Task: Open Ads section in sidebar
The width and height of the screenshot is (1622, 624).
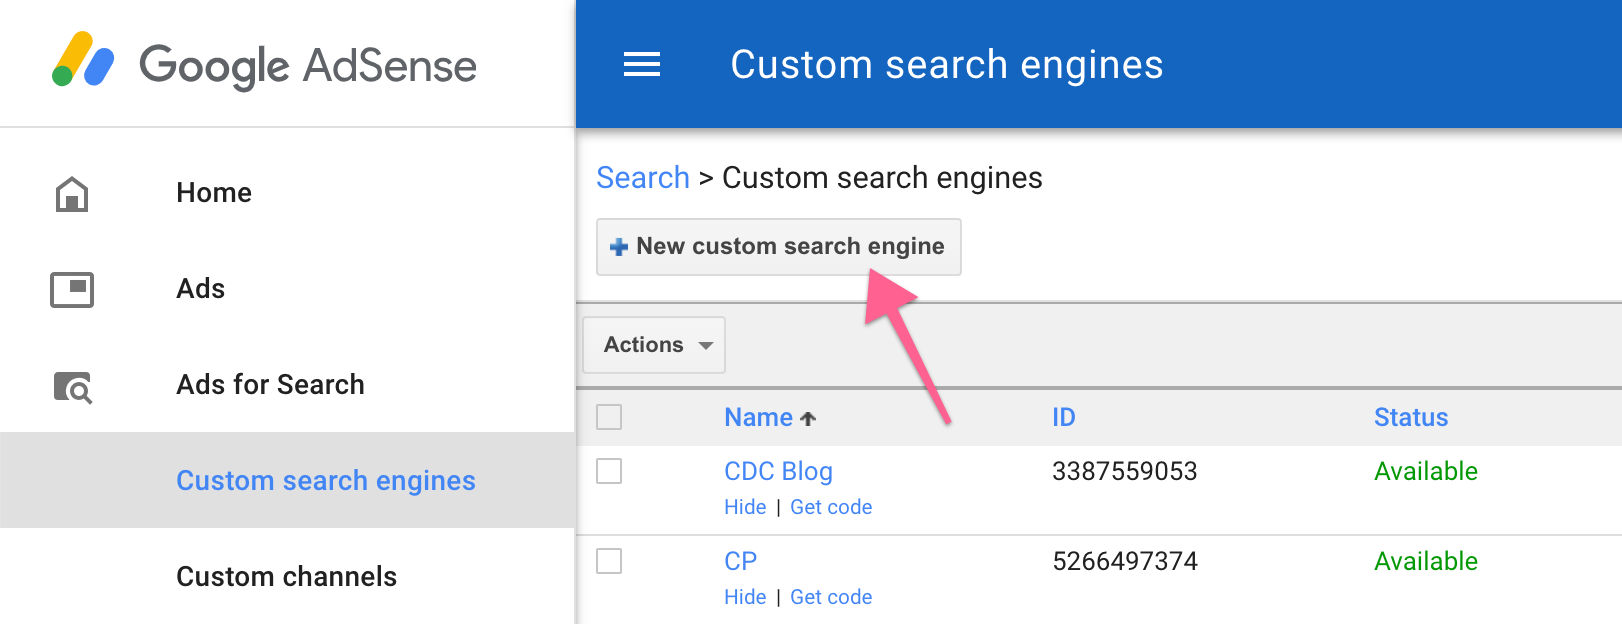Action: pos(201,288)
